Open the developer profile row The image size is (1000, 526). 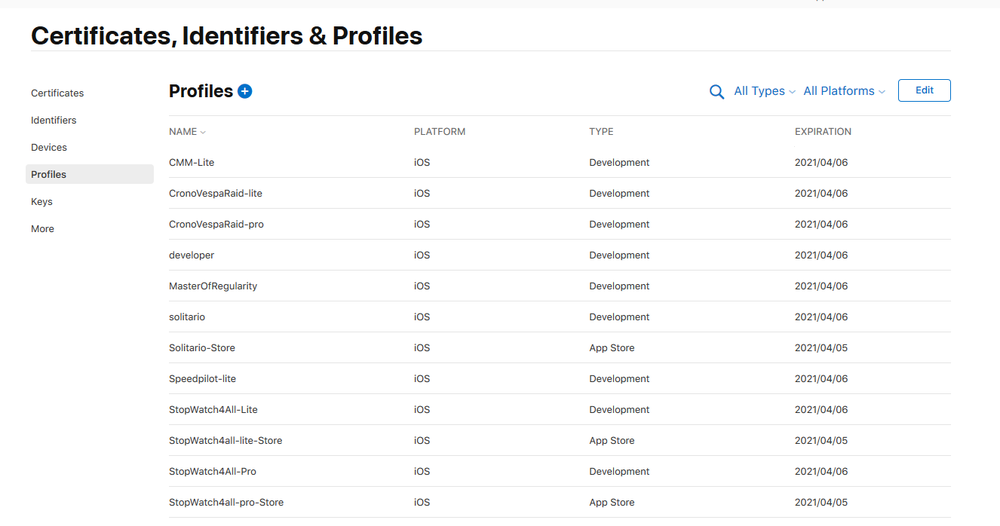pyautogui.click(x=559, y=255)
